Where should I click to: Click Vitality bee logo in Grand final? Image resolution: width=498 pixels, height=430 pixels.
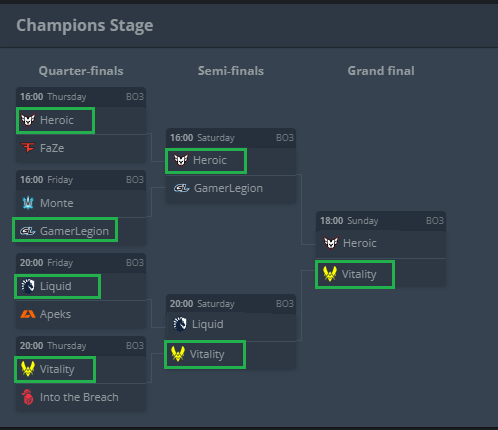pos(330,274)
